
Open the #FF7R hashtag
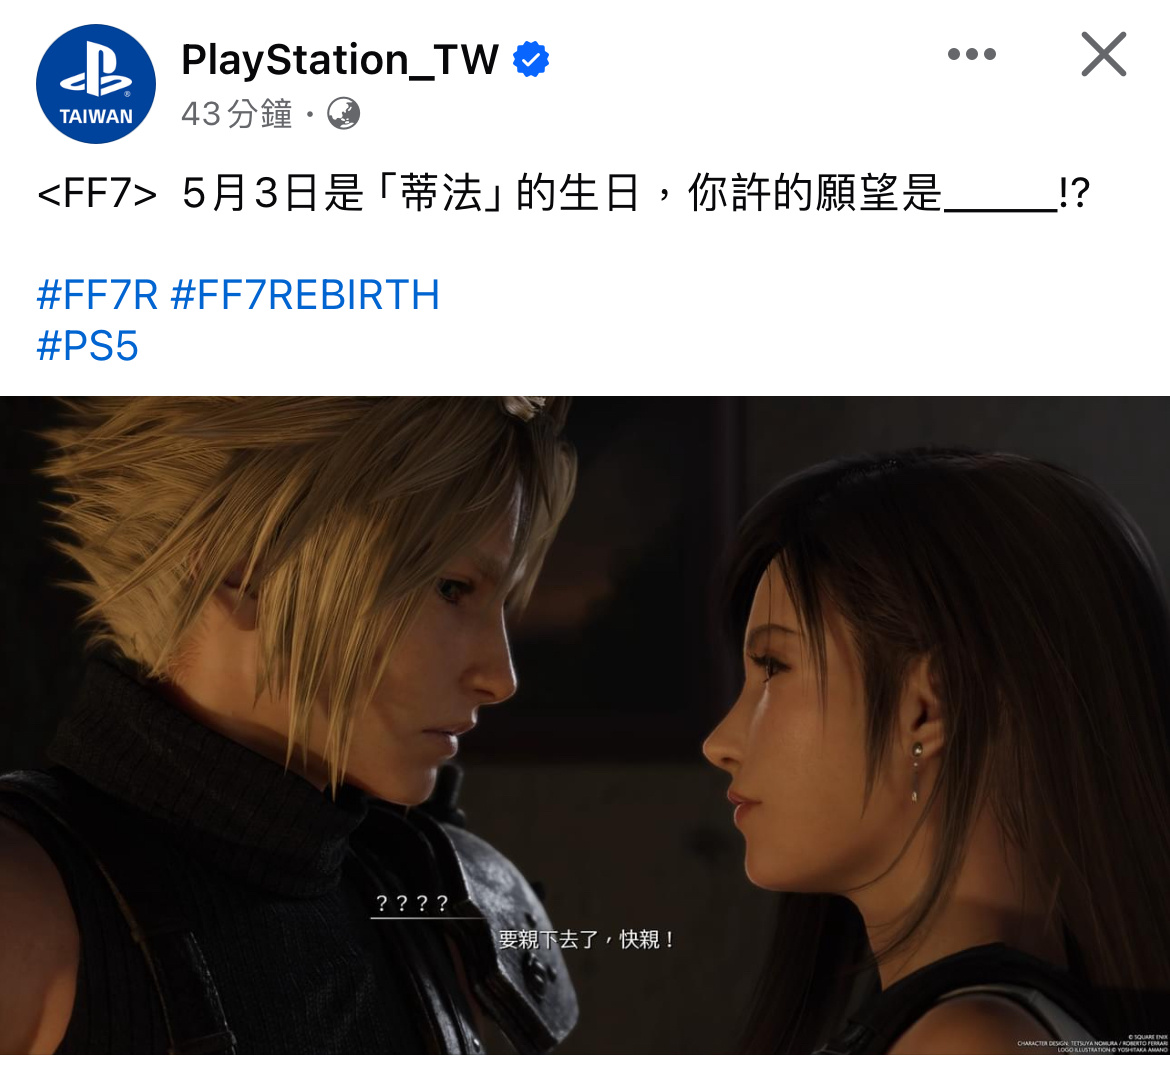pyautogui.click(x=97, y=295)
